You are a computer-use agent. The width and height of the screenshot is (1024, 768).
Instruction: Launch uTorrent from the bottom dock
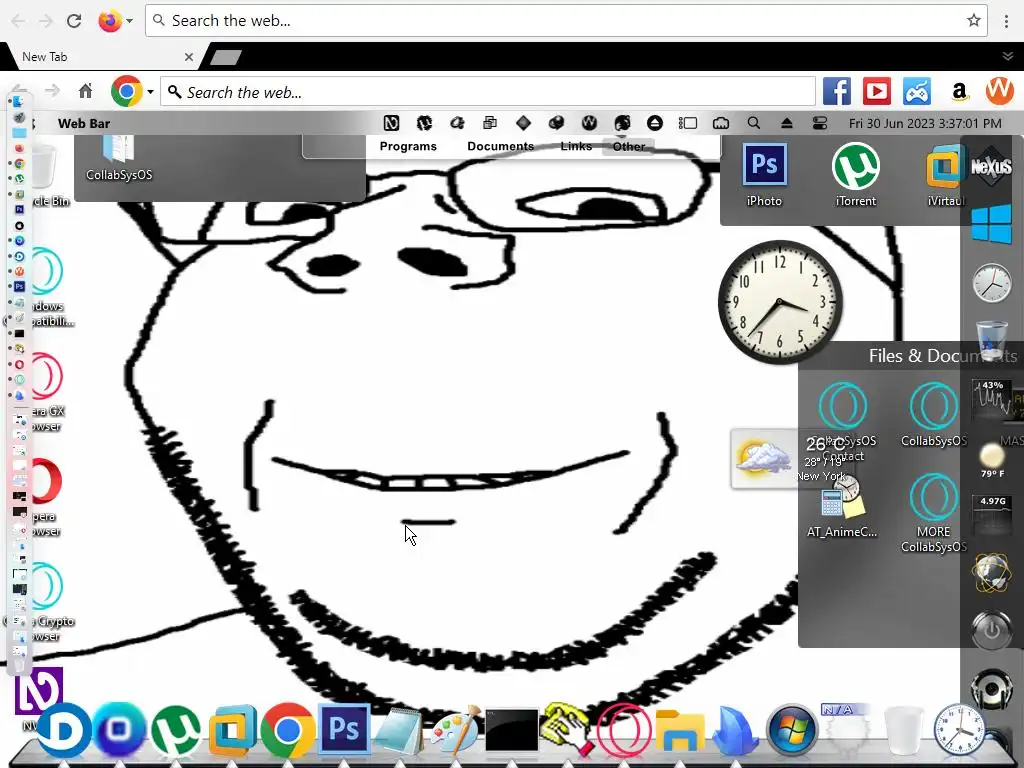pyautogui.click(x=175, y=729)
